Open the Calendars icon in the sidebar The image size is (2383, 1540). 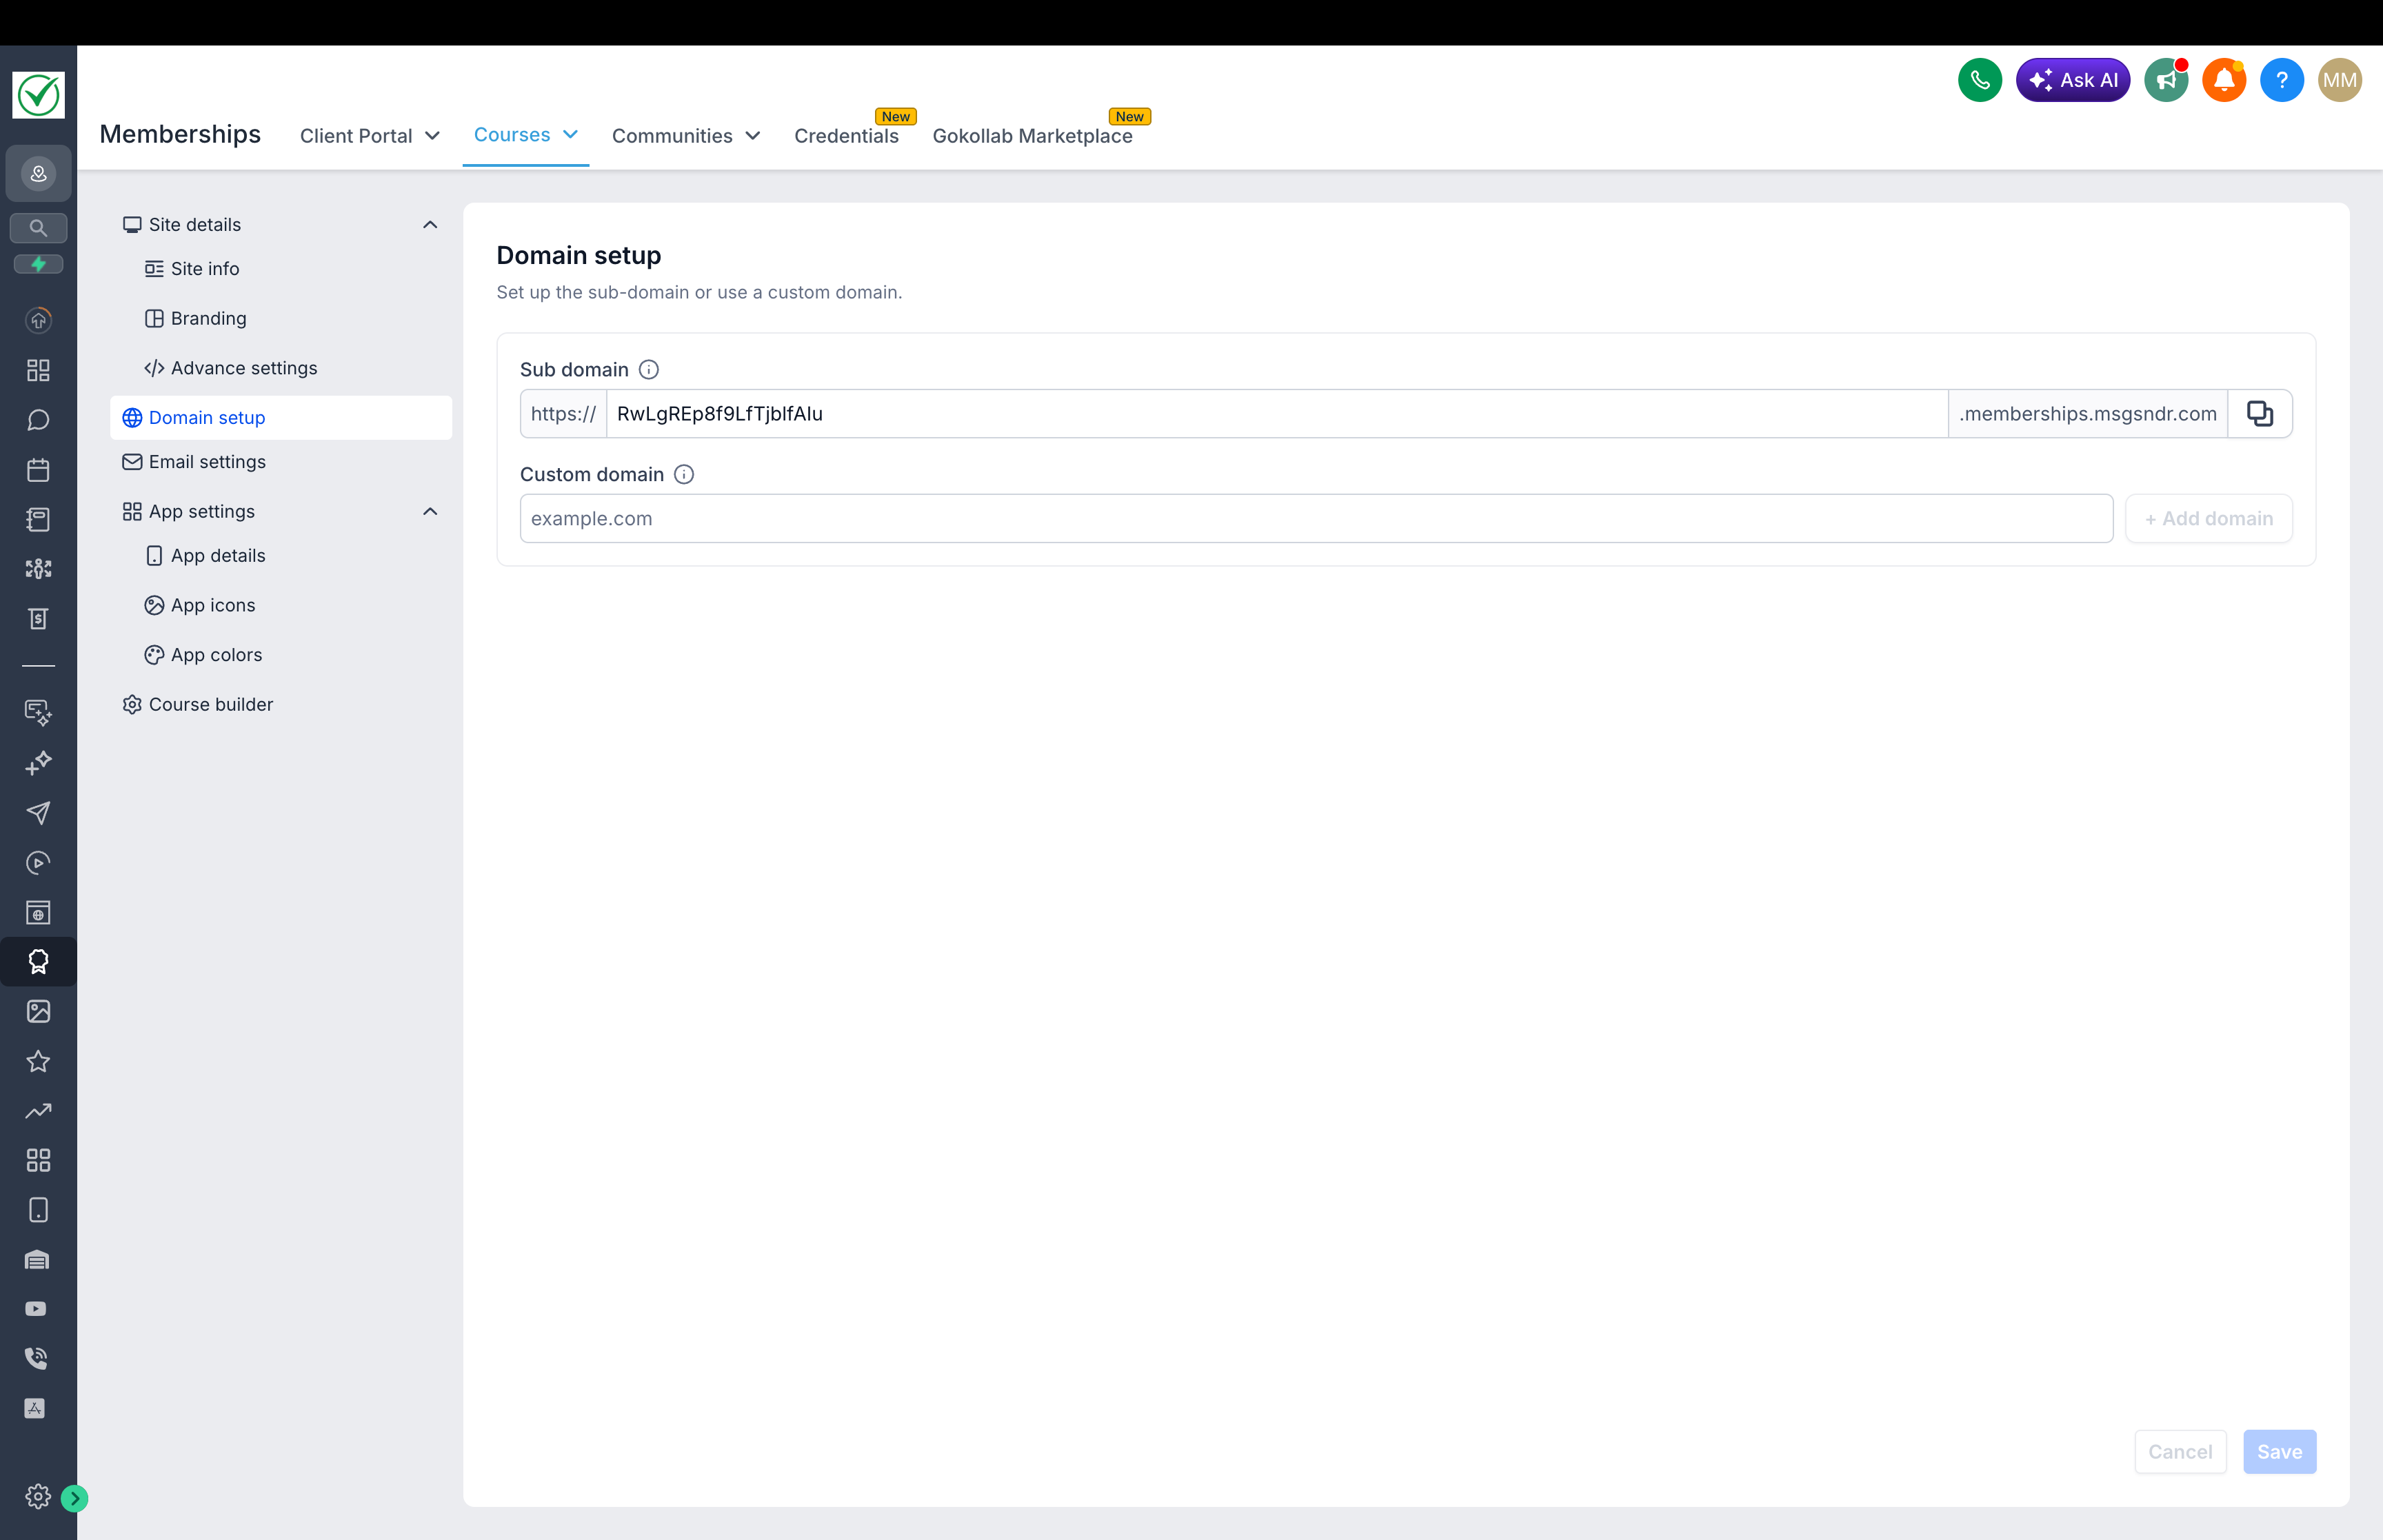(x=38, y=469)
